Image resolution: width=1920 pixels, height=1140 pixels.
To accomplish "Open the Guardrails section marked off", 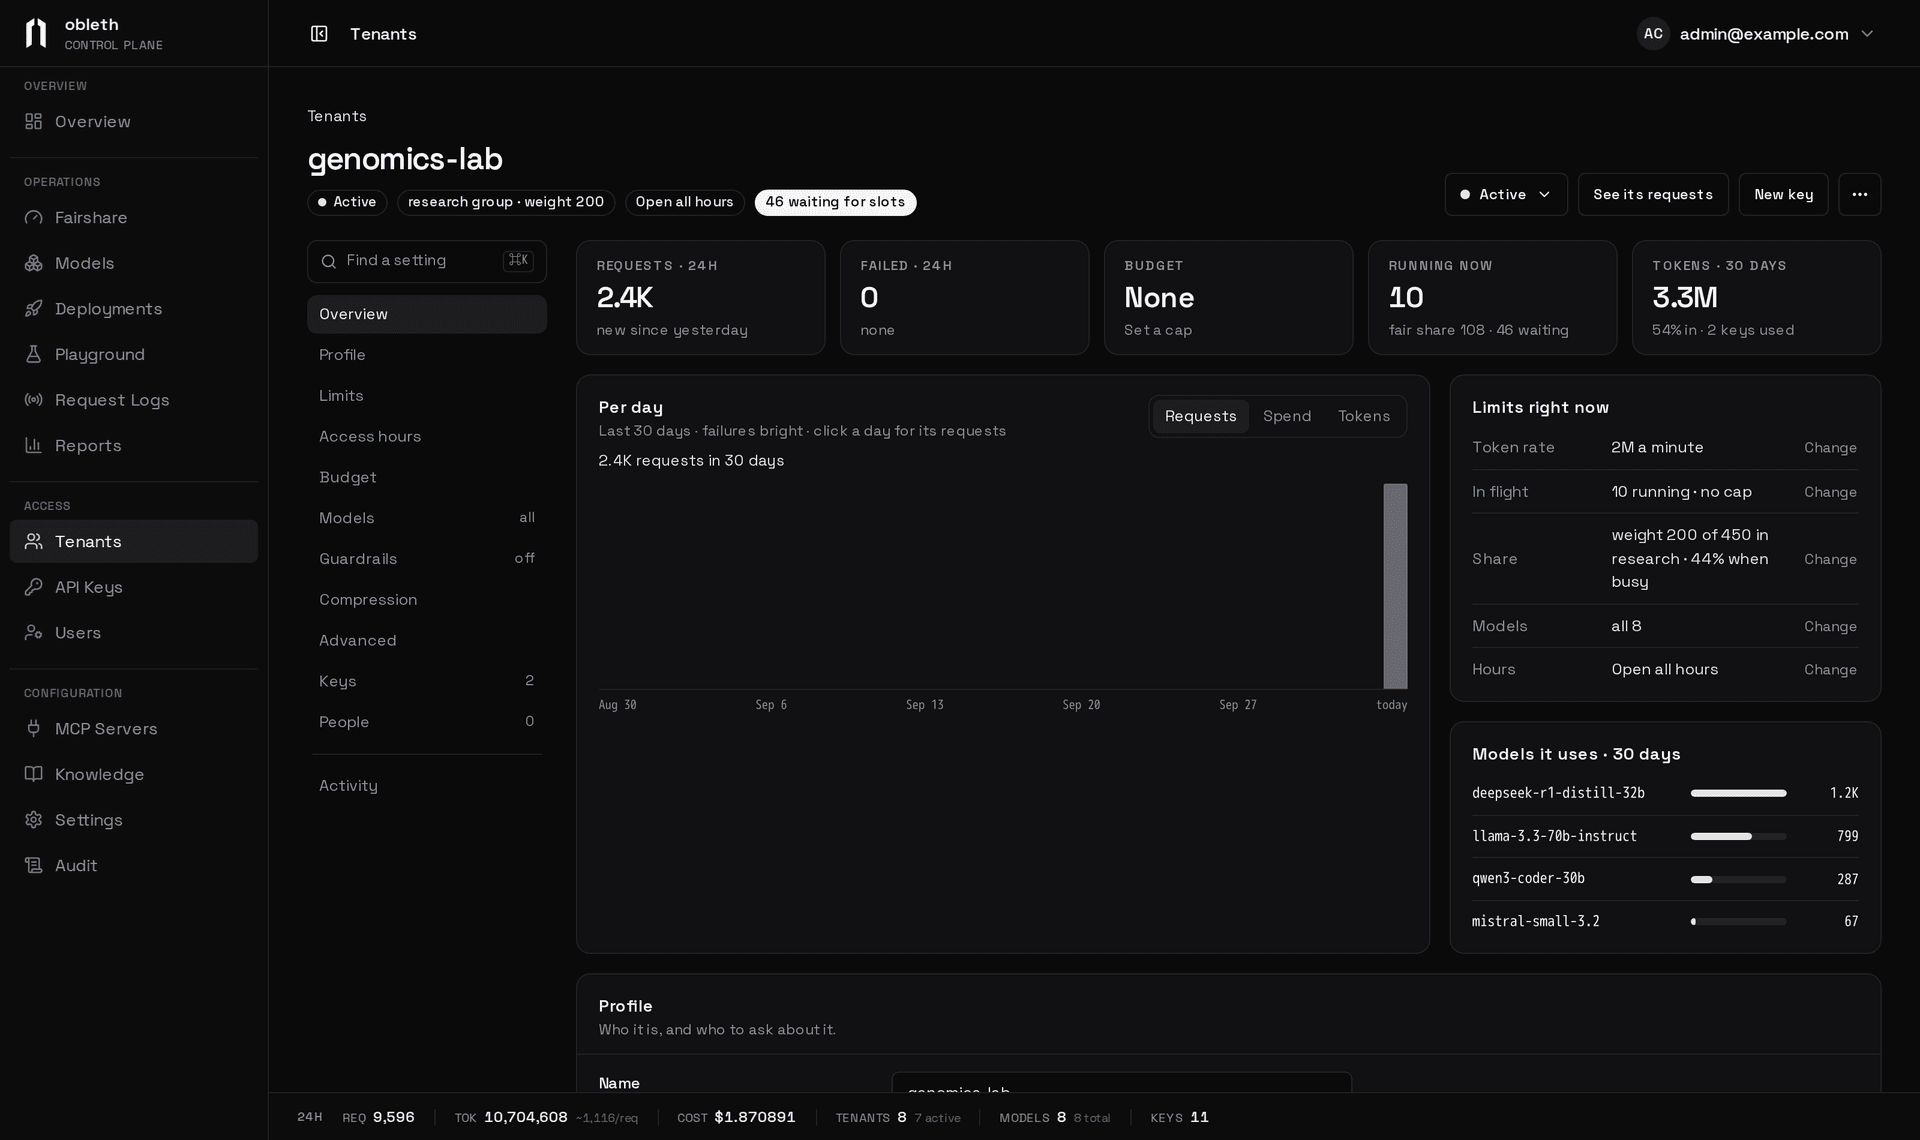I will coord(427,559).
